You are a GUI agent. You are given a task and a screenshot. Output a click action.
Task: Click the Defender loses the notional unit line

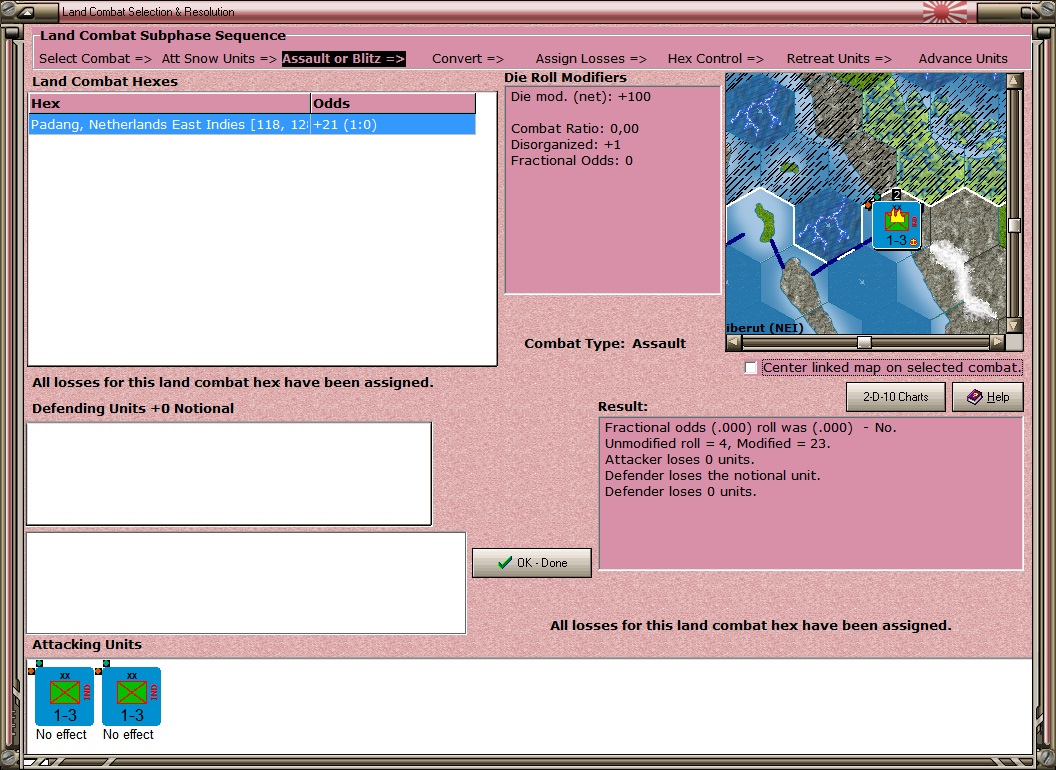pyautogui.click(x=712, y=476)
